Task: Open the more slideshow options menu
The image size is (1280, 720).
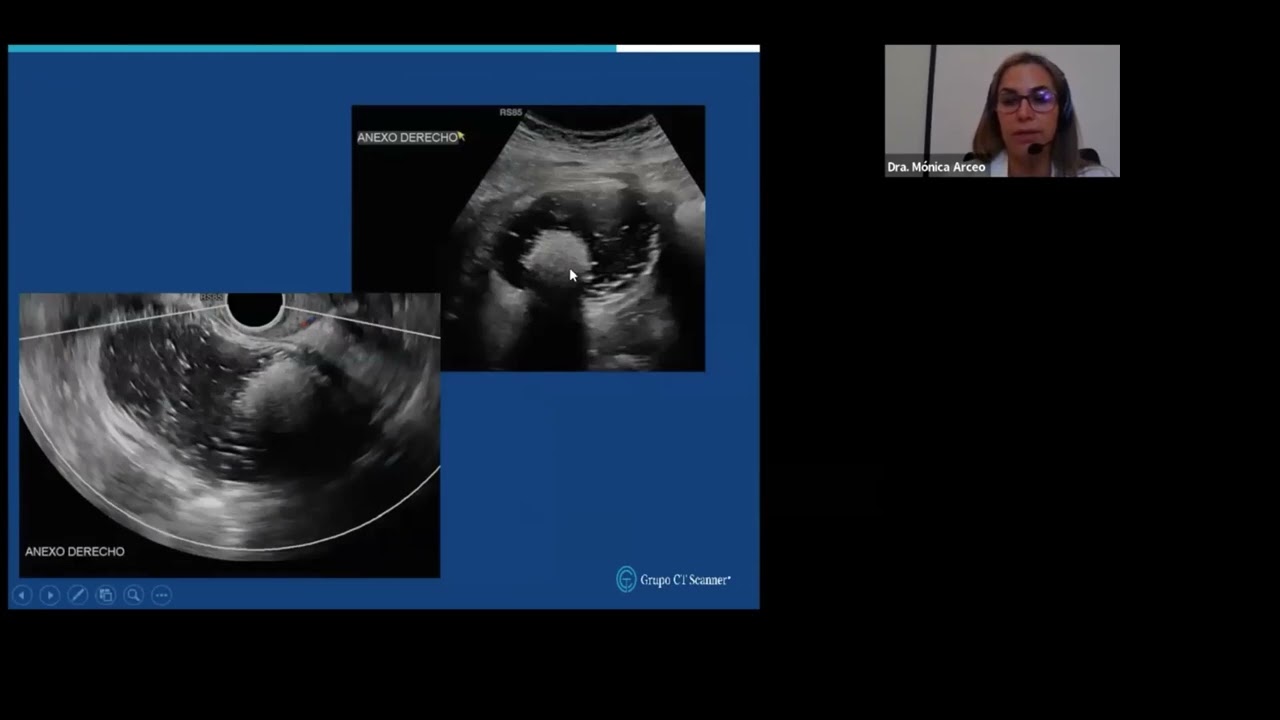Action: coord(162,595)
